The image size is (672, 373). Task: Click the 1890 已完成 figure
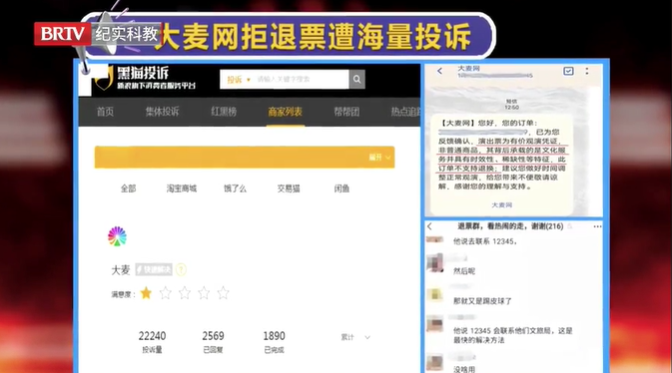(274, 342)
